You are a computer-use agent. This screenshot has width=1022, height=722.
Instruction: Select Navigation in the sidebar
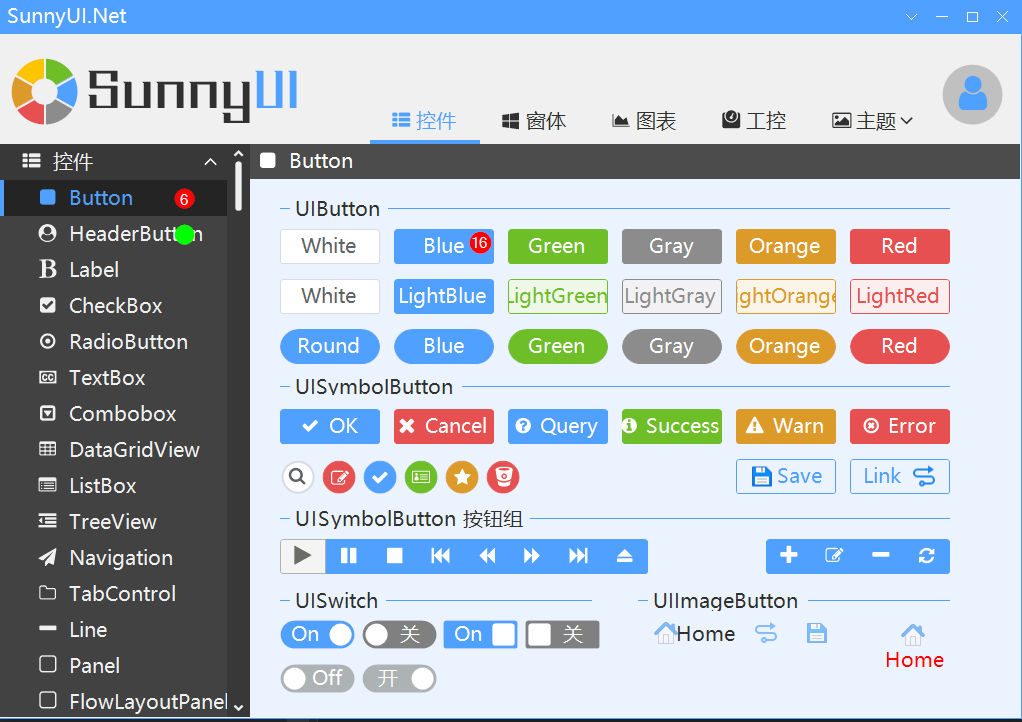[x=114, y=557]
